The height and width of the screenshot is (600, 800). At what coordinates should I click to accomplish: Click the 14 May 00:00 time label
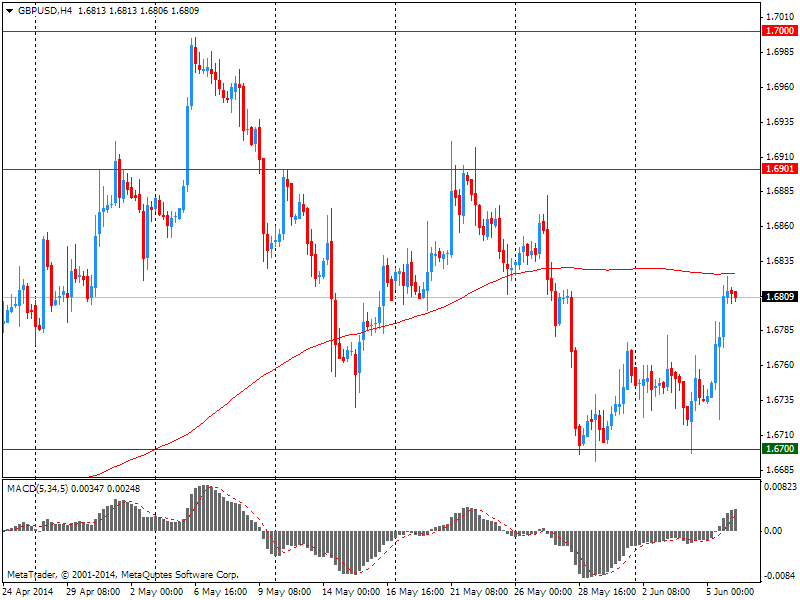click(x=351, y=592)
